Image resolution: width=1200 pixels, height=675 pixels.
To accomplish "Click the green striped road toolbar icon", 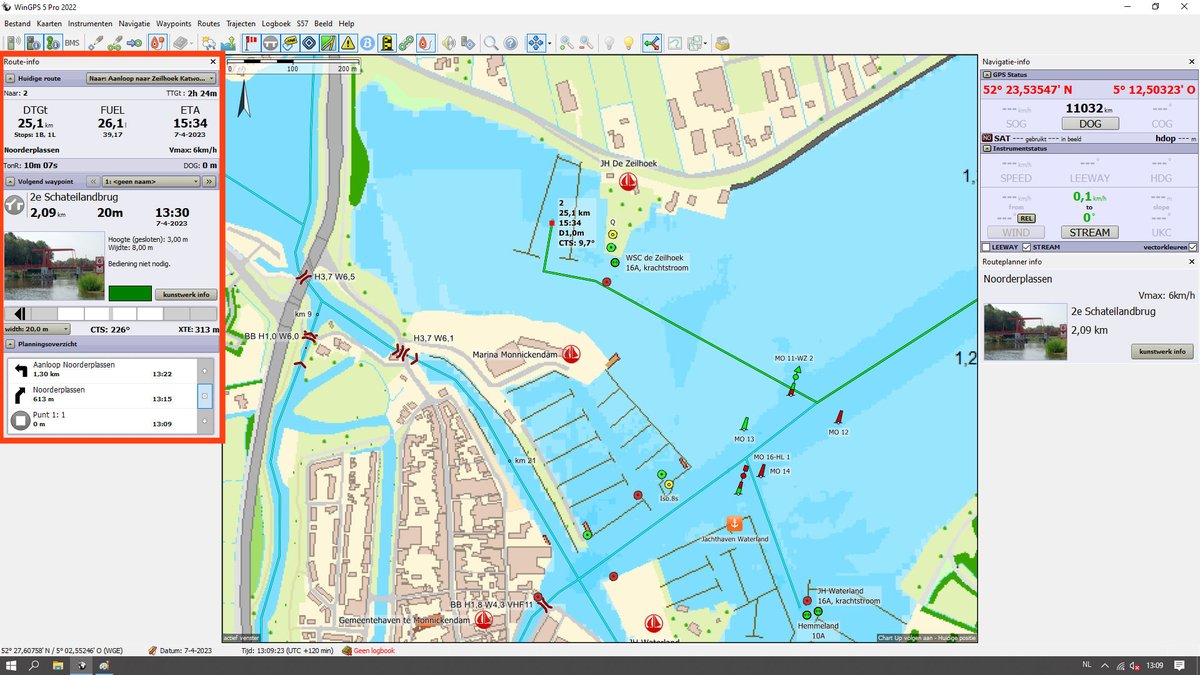I will coord(328,43).
